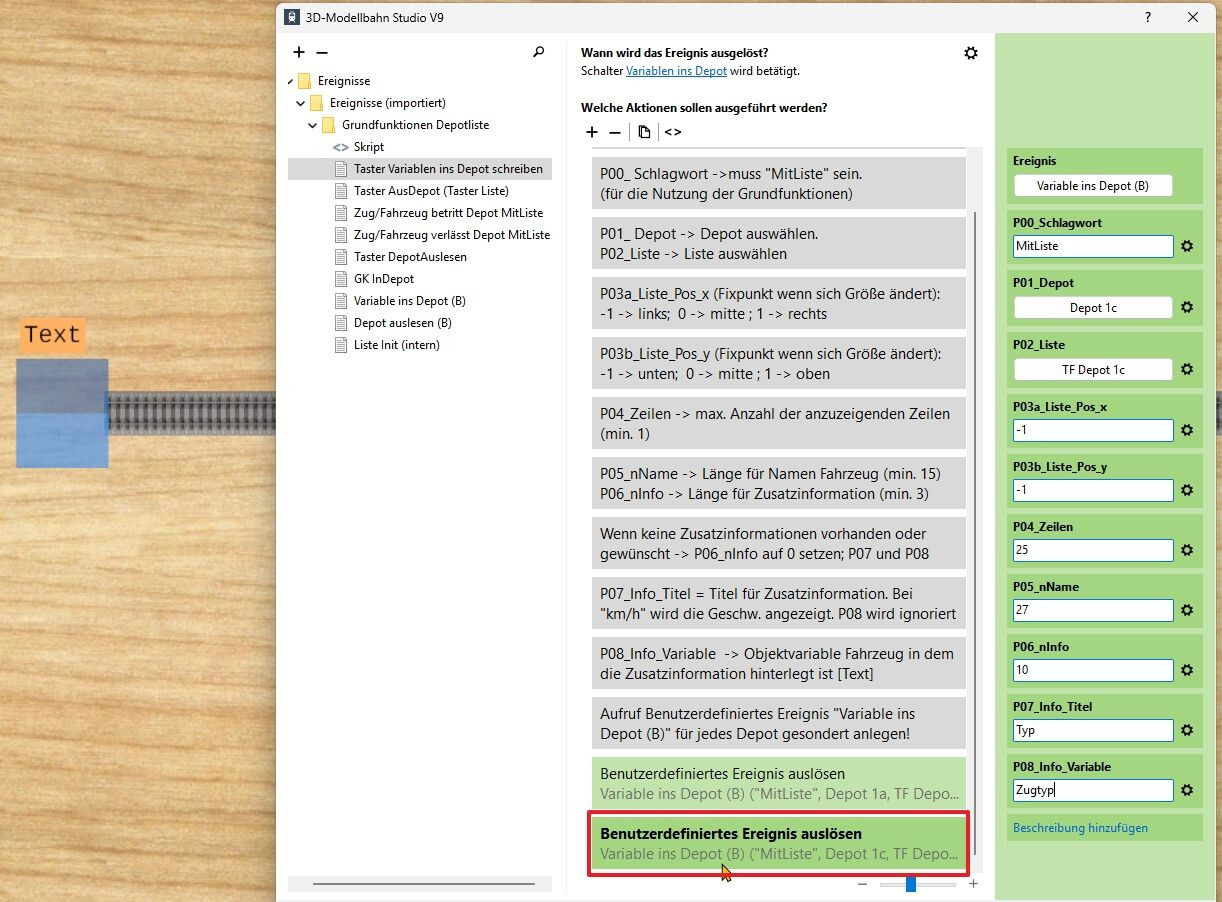The width and height of the screenshot is (1222, 902).
Task: Copy action using the duplicate icon
Action: [x=644, y=132]
